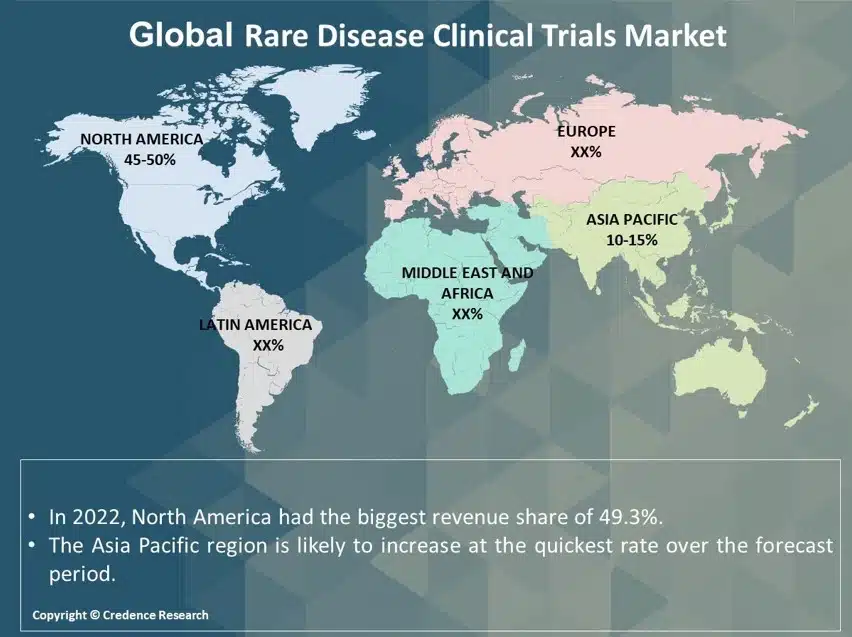Select the LATIN AMERICA region label

click(255, 325)
